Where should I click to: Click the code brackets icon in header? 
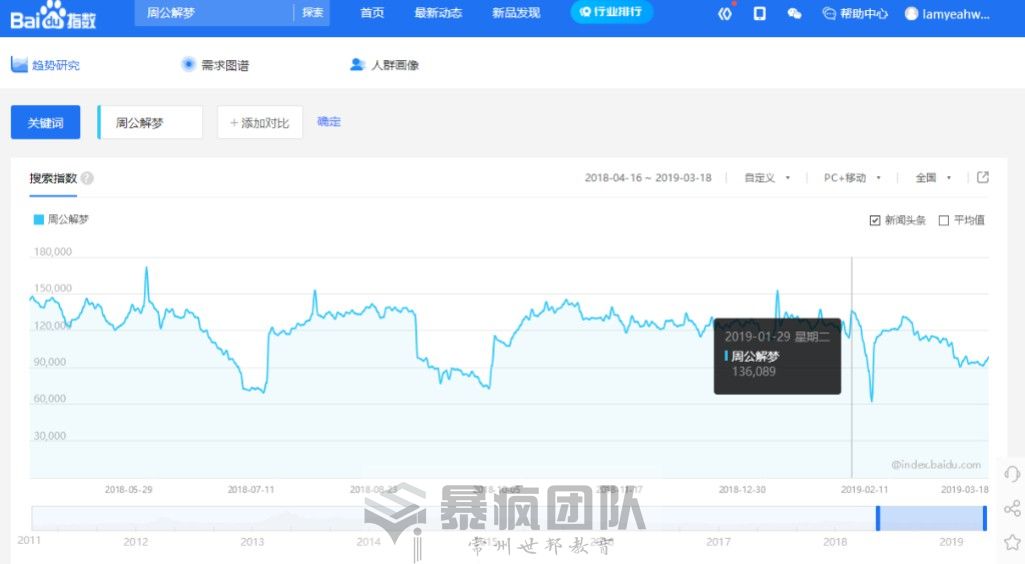click(x=725, y=14)
